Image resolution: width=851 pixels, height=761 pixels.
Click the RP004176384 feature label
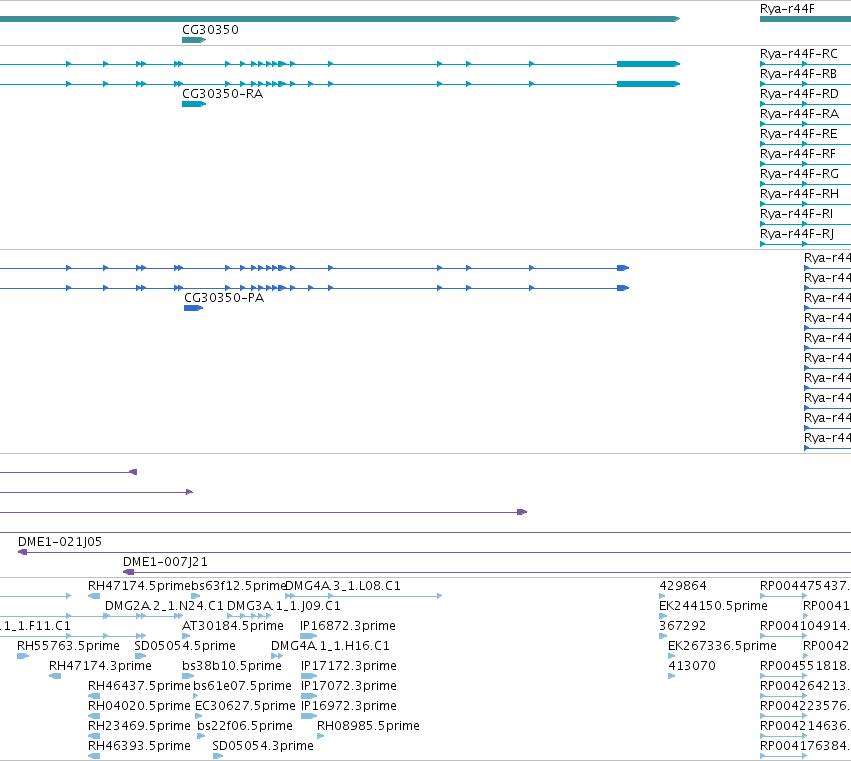pyautogui.click(x=805, y=746)
